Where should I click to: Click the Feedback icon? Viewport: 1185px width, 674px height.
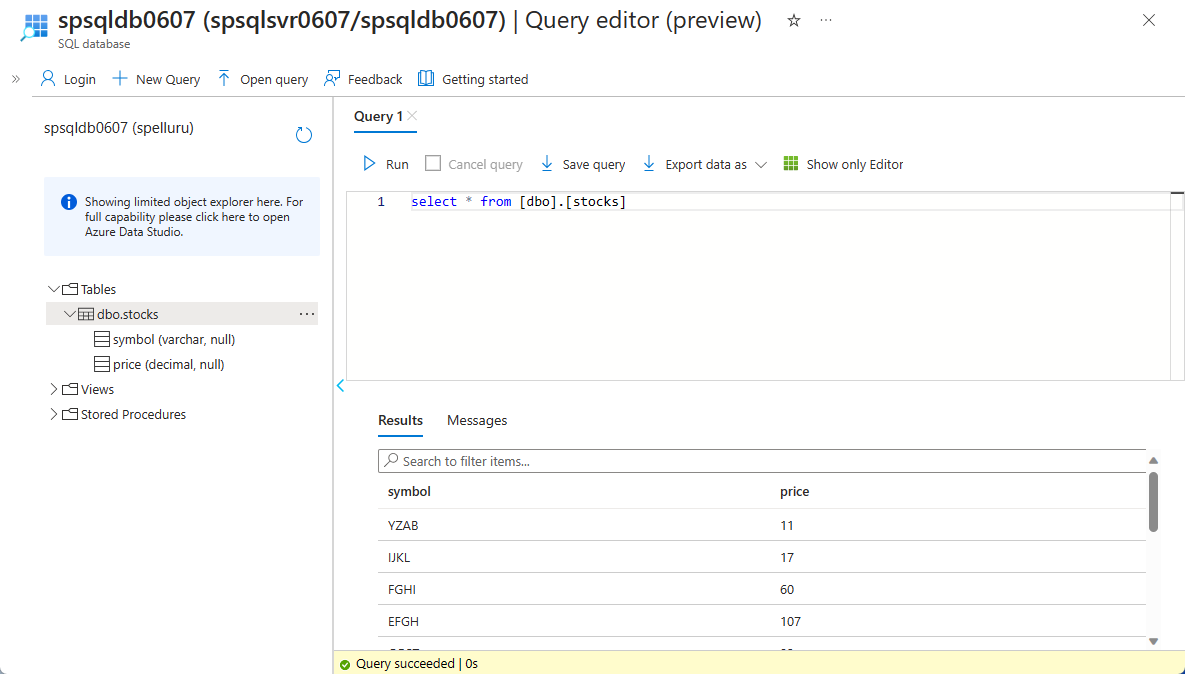click(331, 78)
